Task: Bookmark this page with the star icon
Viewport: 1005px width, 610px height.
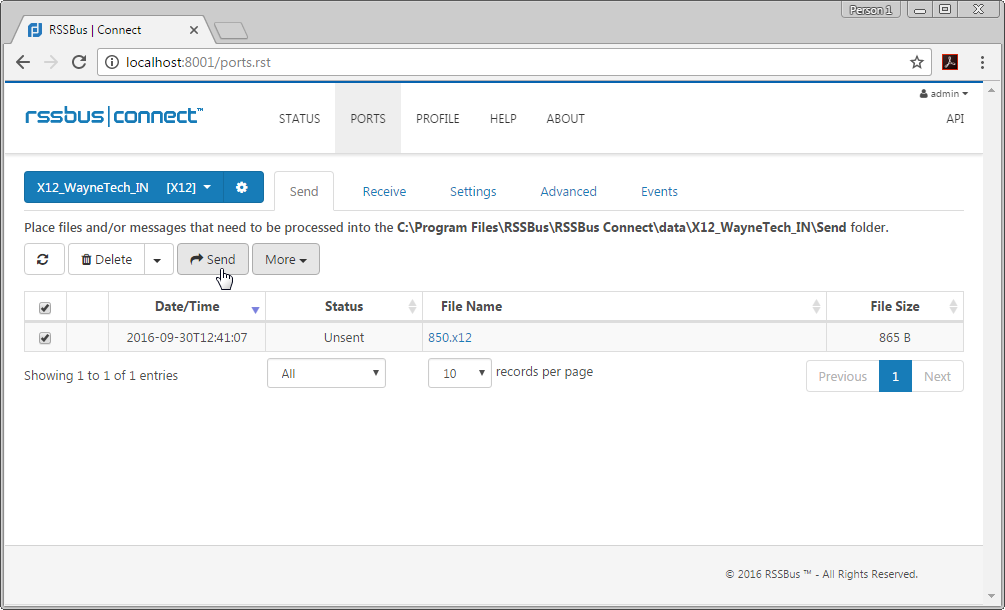Action: pos(917,62)
